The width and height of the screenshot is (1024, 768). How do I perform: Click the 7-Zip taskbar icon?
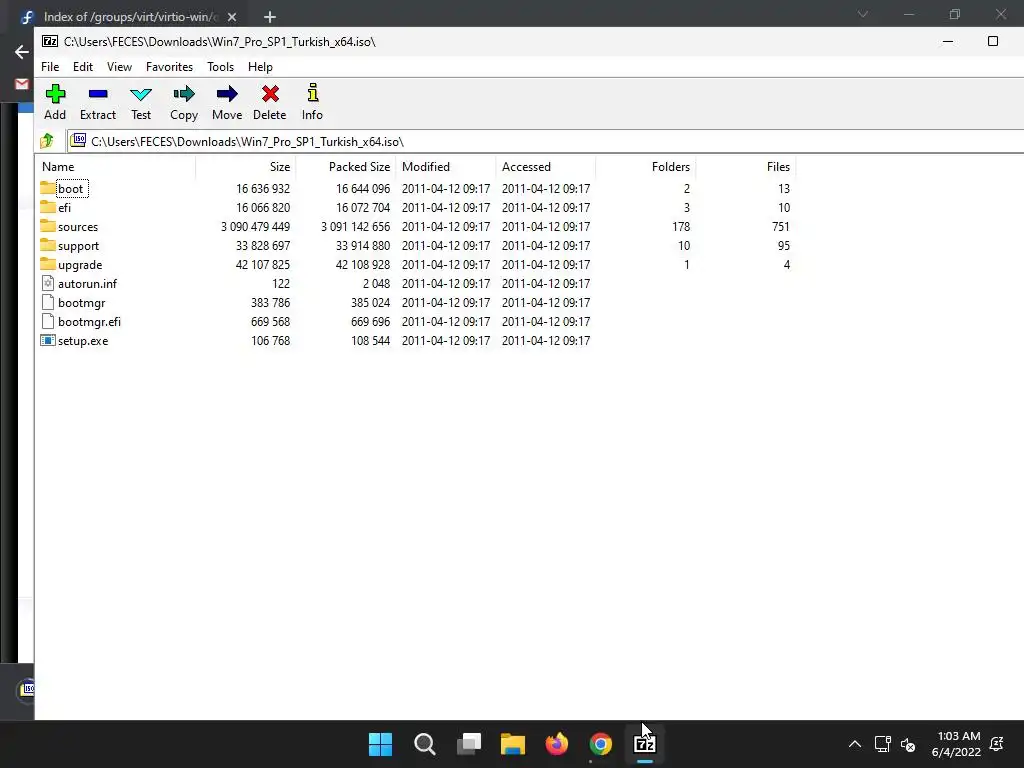[x=645, y=744]
